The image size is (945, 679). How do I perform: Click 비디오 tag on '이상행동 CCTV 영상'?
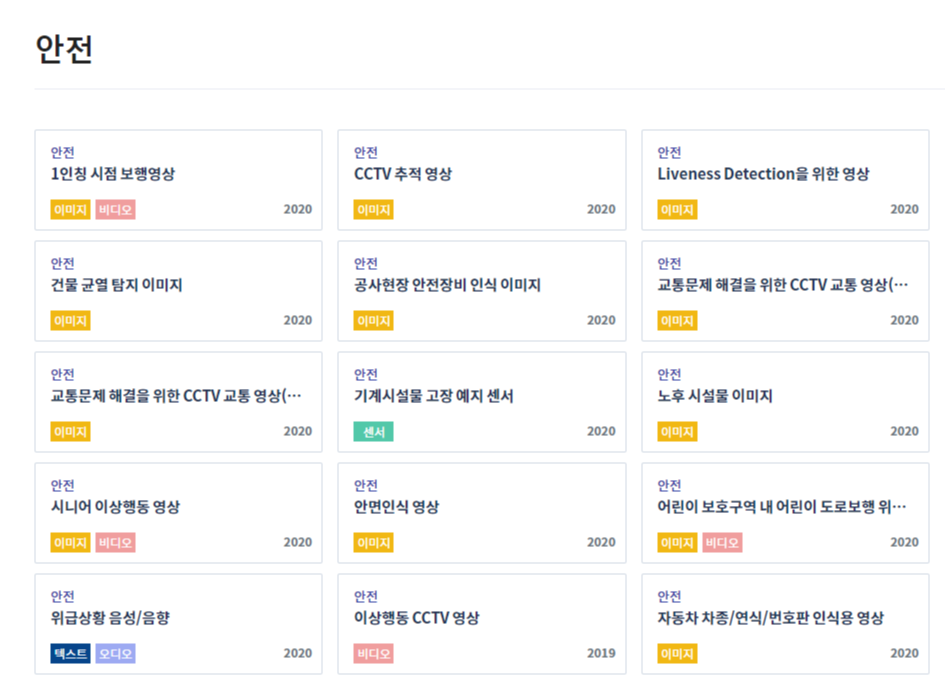coord(374,653)
